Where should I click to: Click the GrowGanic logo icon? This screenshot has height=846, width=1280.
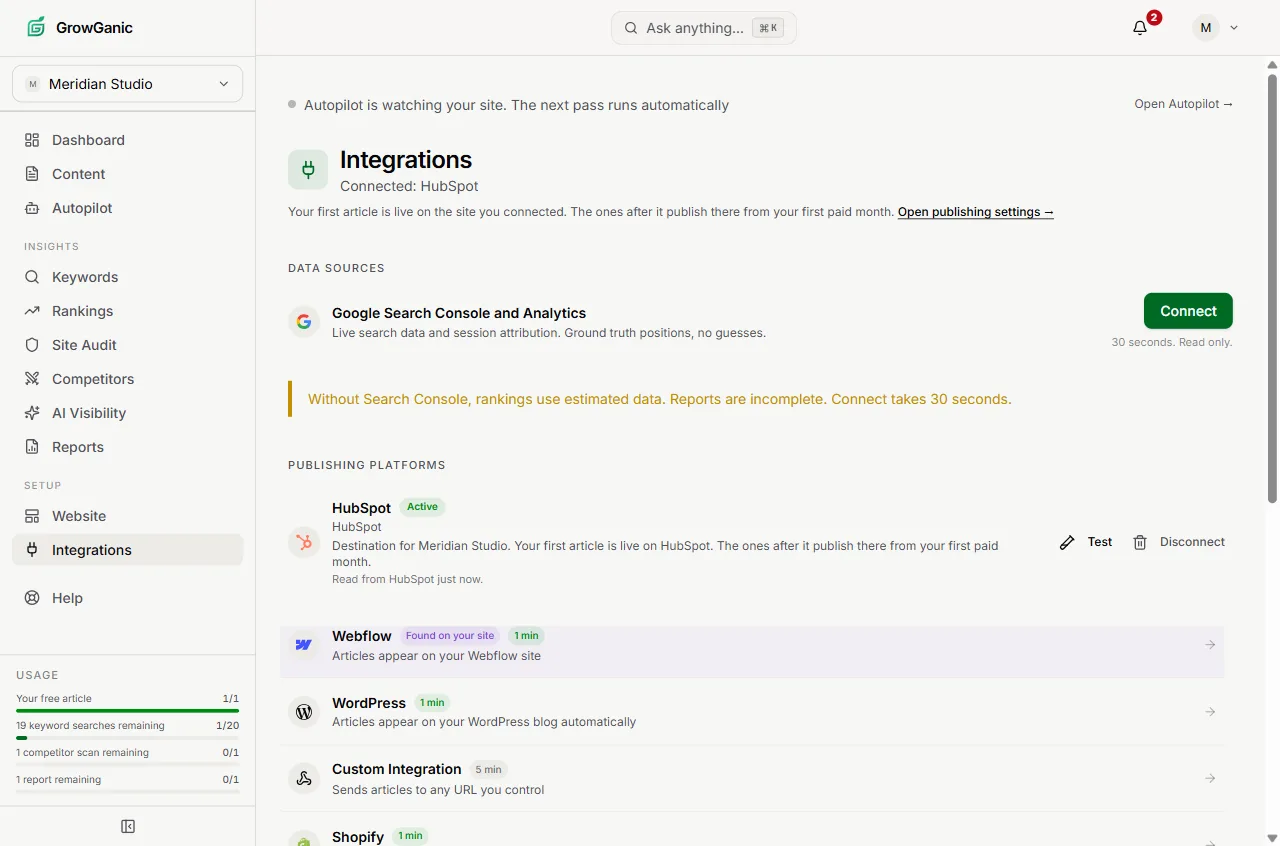pyautogui.click(x=36, y=27)
